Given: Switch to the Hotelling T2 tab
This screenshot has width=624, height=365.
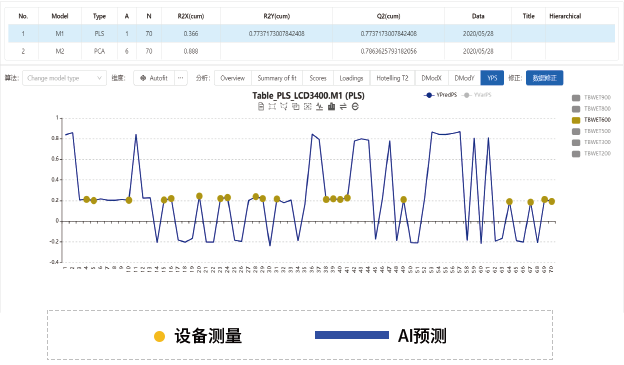Looking at the screenshot, I should 392,78.
